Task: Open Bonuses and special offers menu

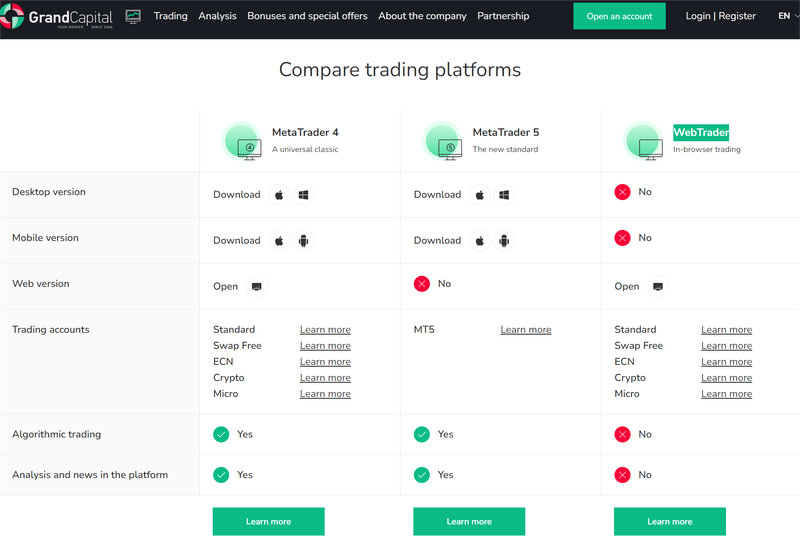Action: click(307, 16)
